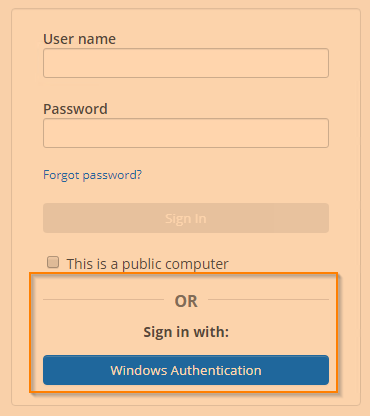Click the 'This is a public computer' label
Image resolution: width=370 pixels, height=416 pixels.
147,264
